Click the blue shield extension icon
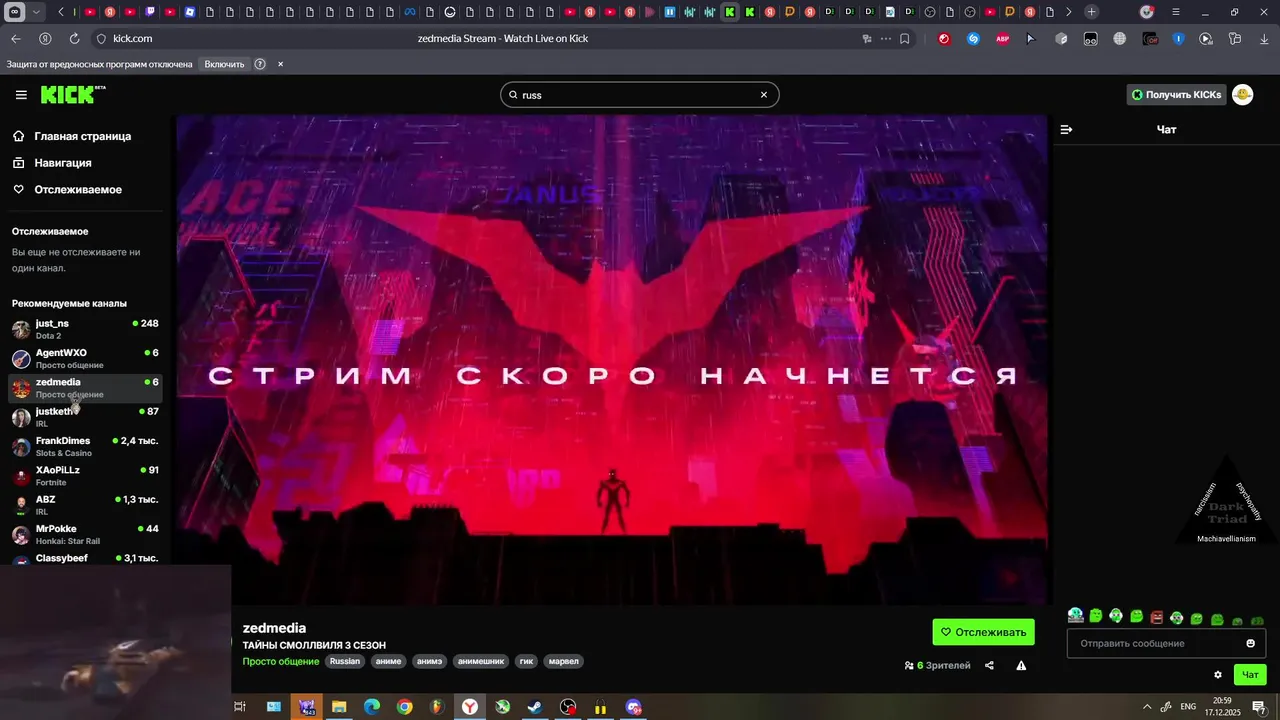This screenshot has width=1280, height=720. tap(1178, 39)
